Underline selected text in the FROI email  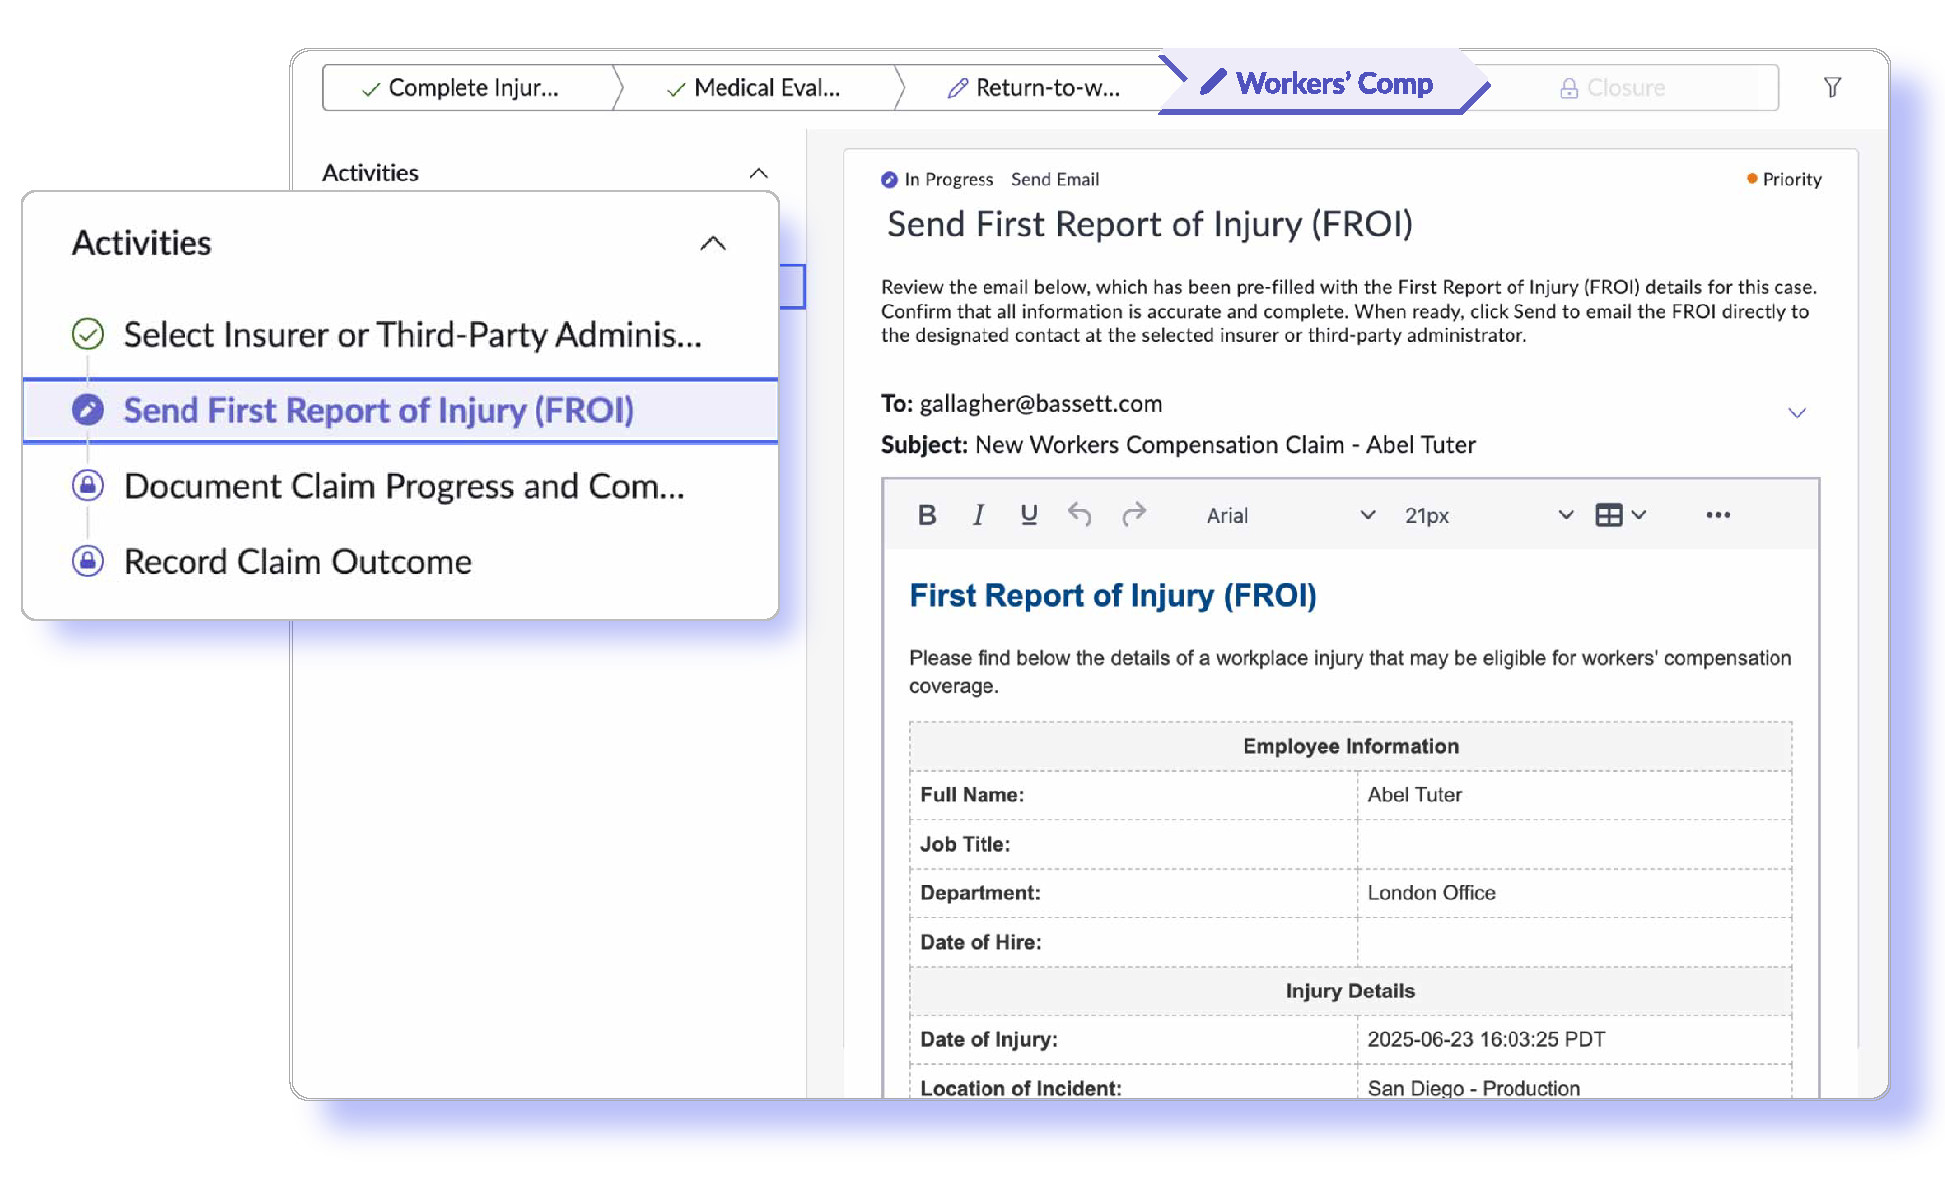(x=1029, y=515)
